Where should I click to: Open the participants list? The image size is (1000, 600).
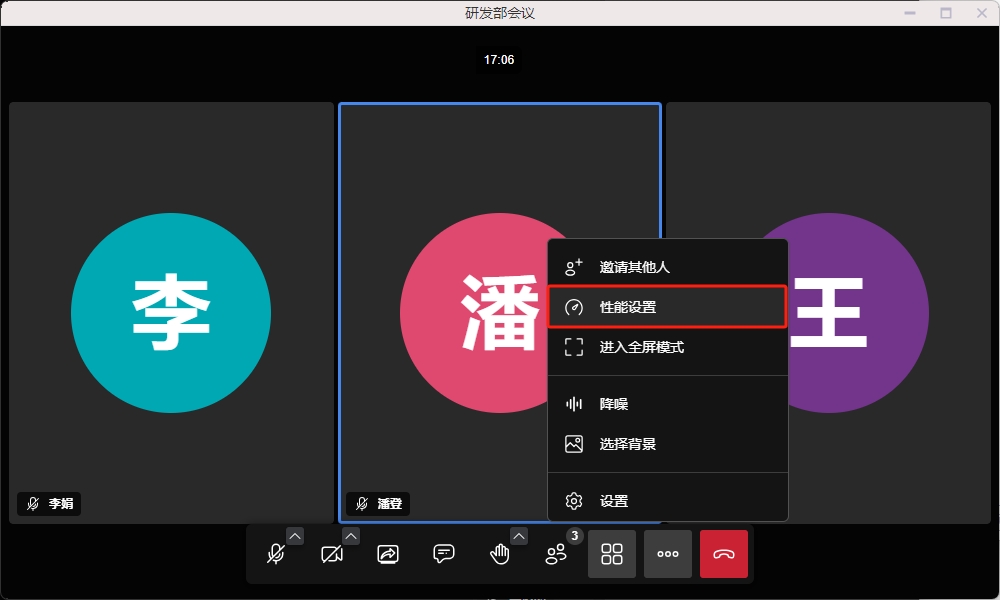[556, 554]
